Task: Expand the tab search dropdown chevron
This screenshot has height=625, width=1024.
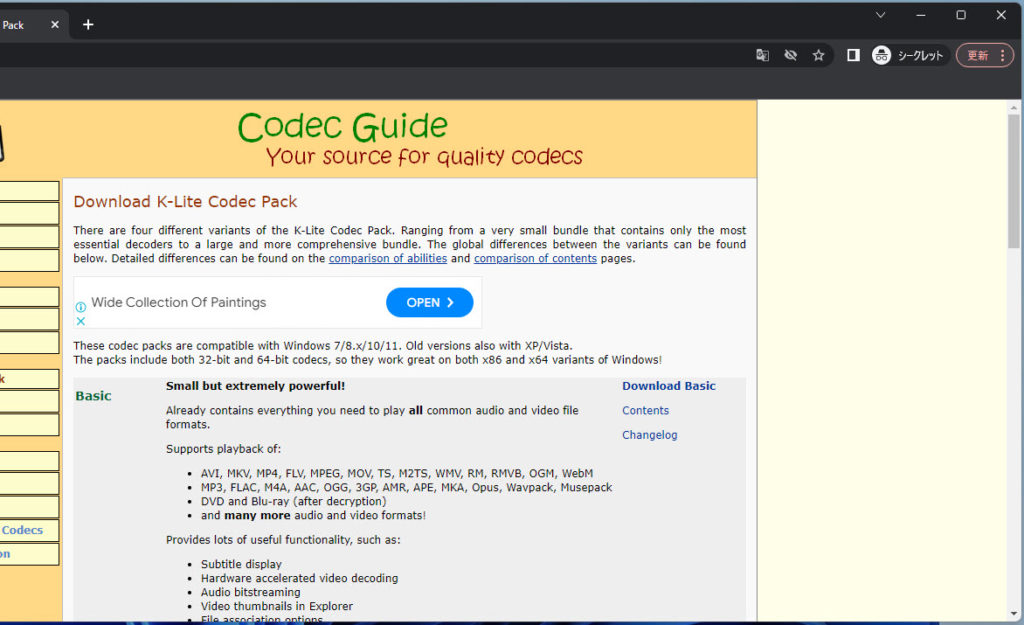Action: [x=881, y=15]
